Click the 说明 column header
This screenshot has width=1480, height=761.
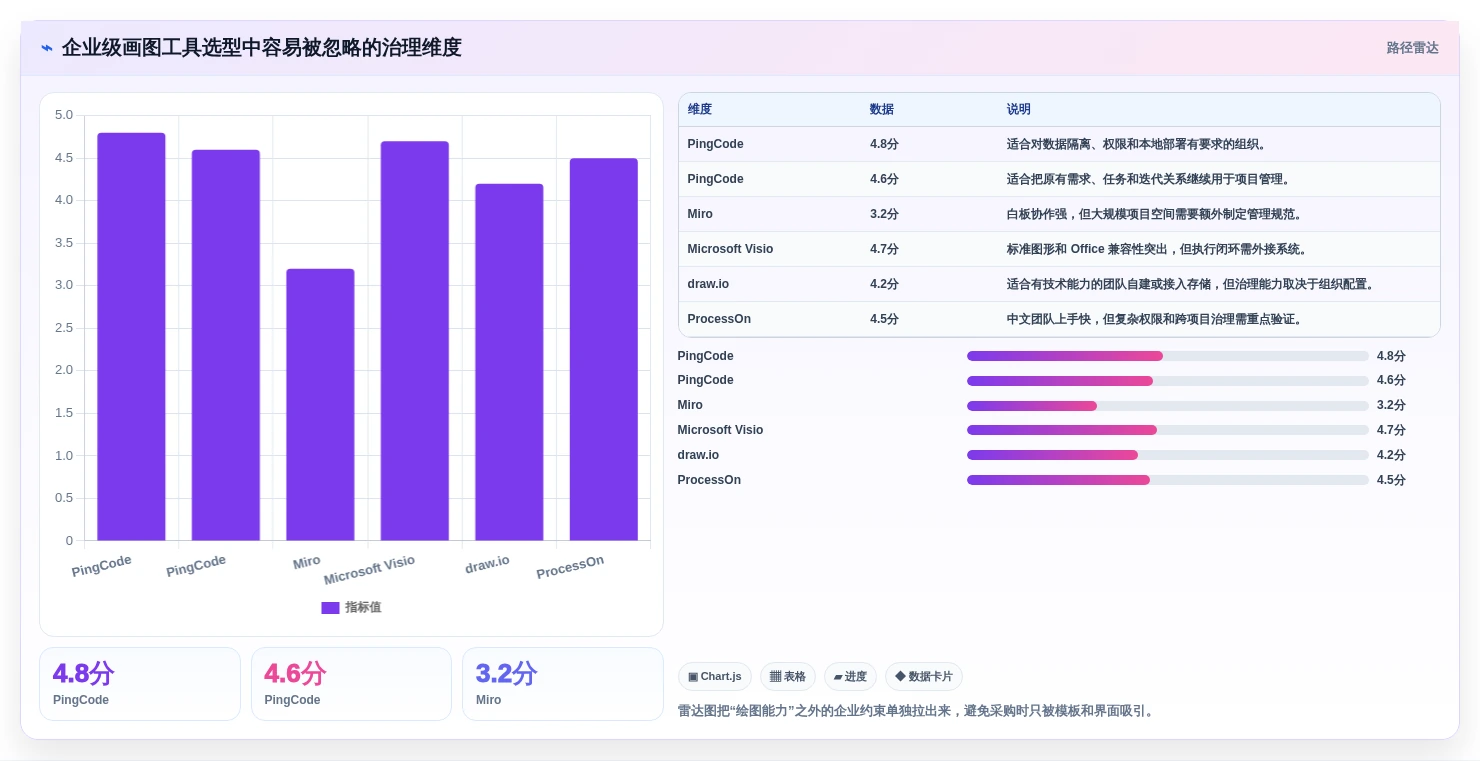(x=1018, y=110)
